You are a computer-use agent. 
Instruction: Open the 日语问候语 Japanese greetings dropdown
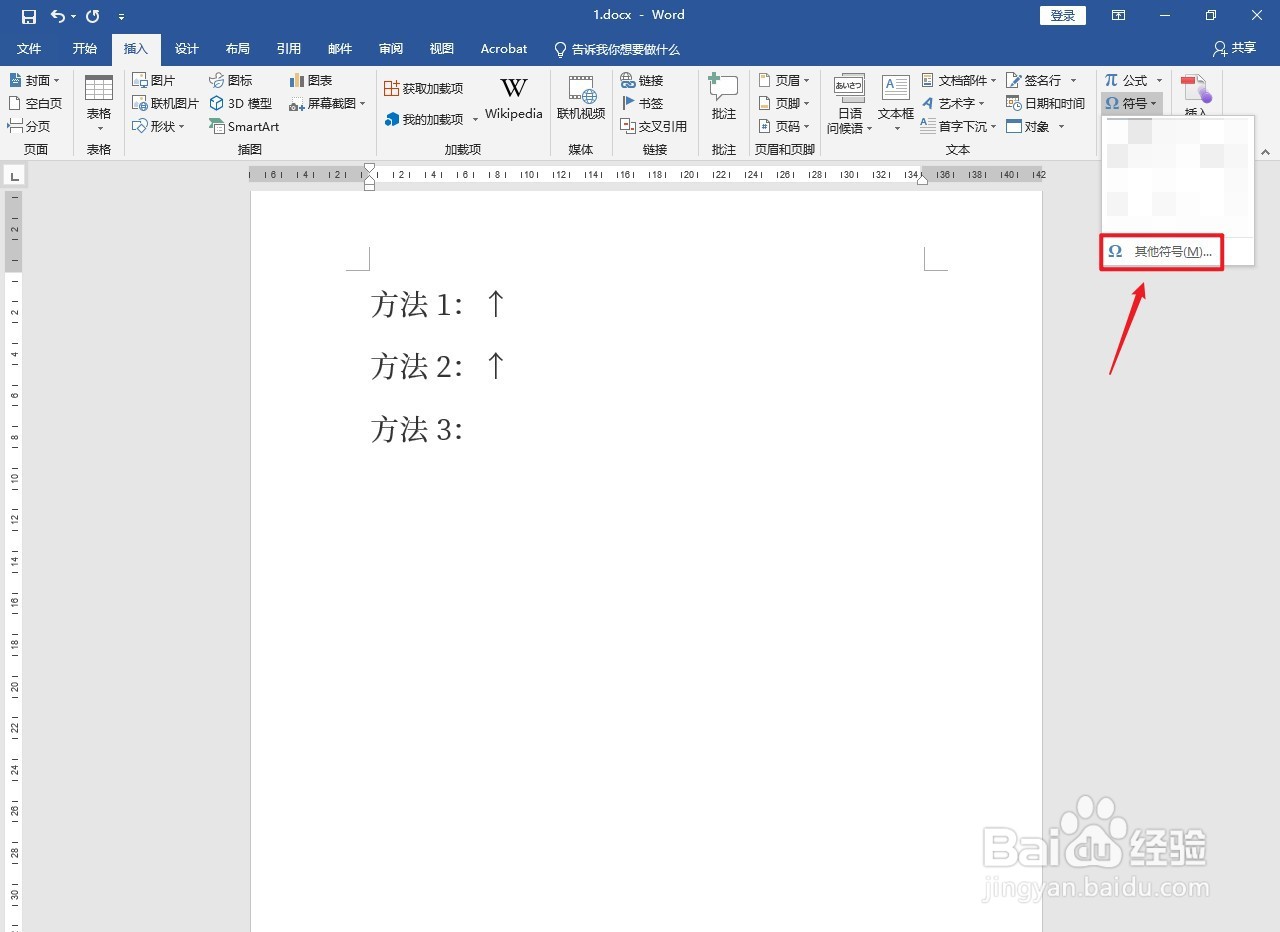849,103
